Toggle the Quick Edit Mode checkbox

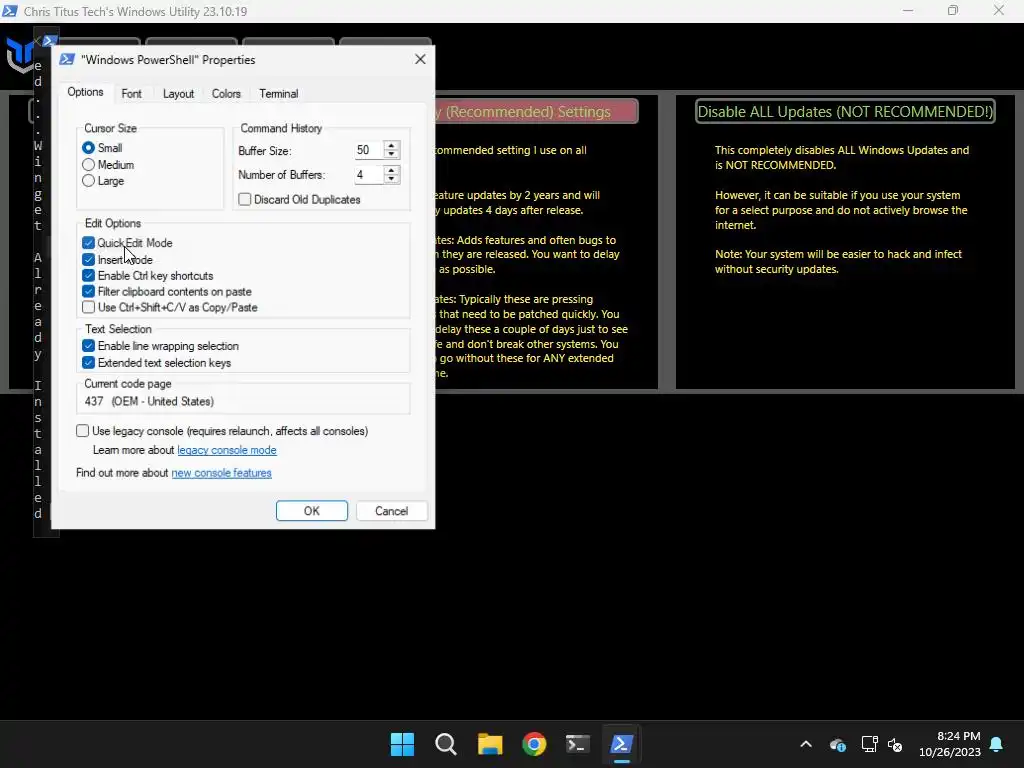coord(88,243)
